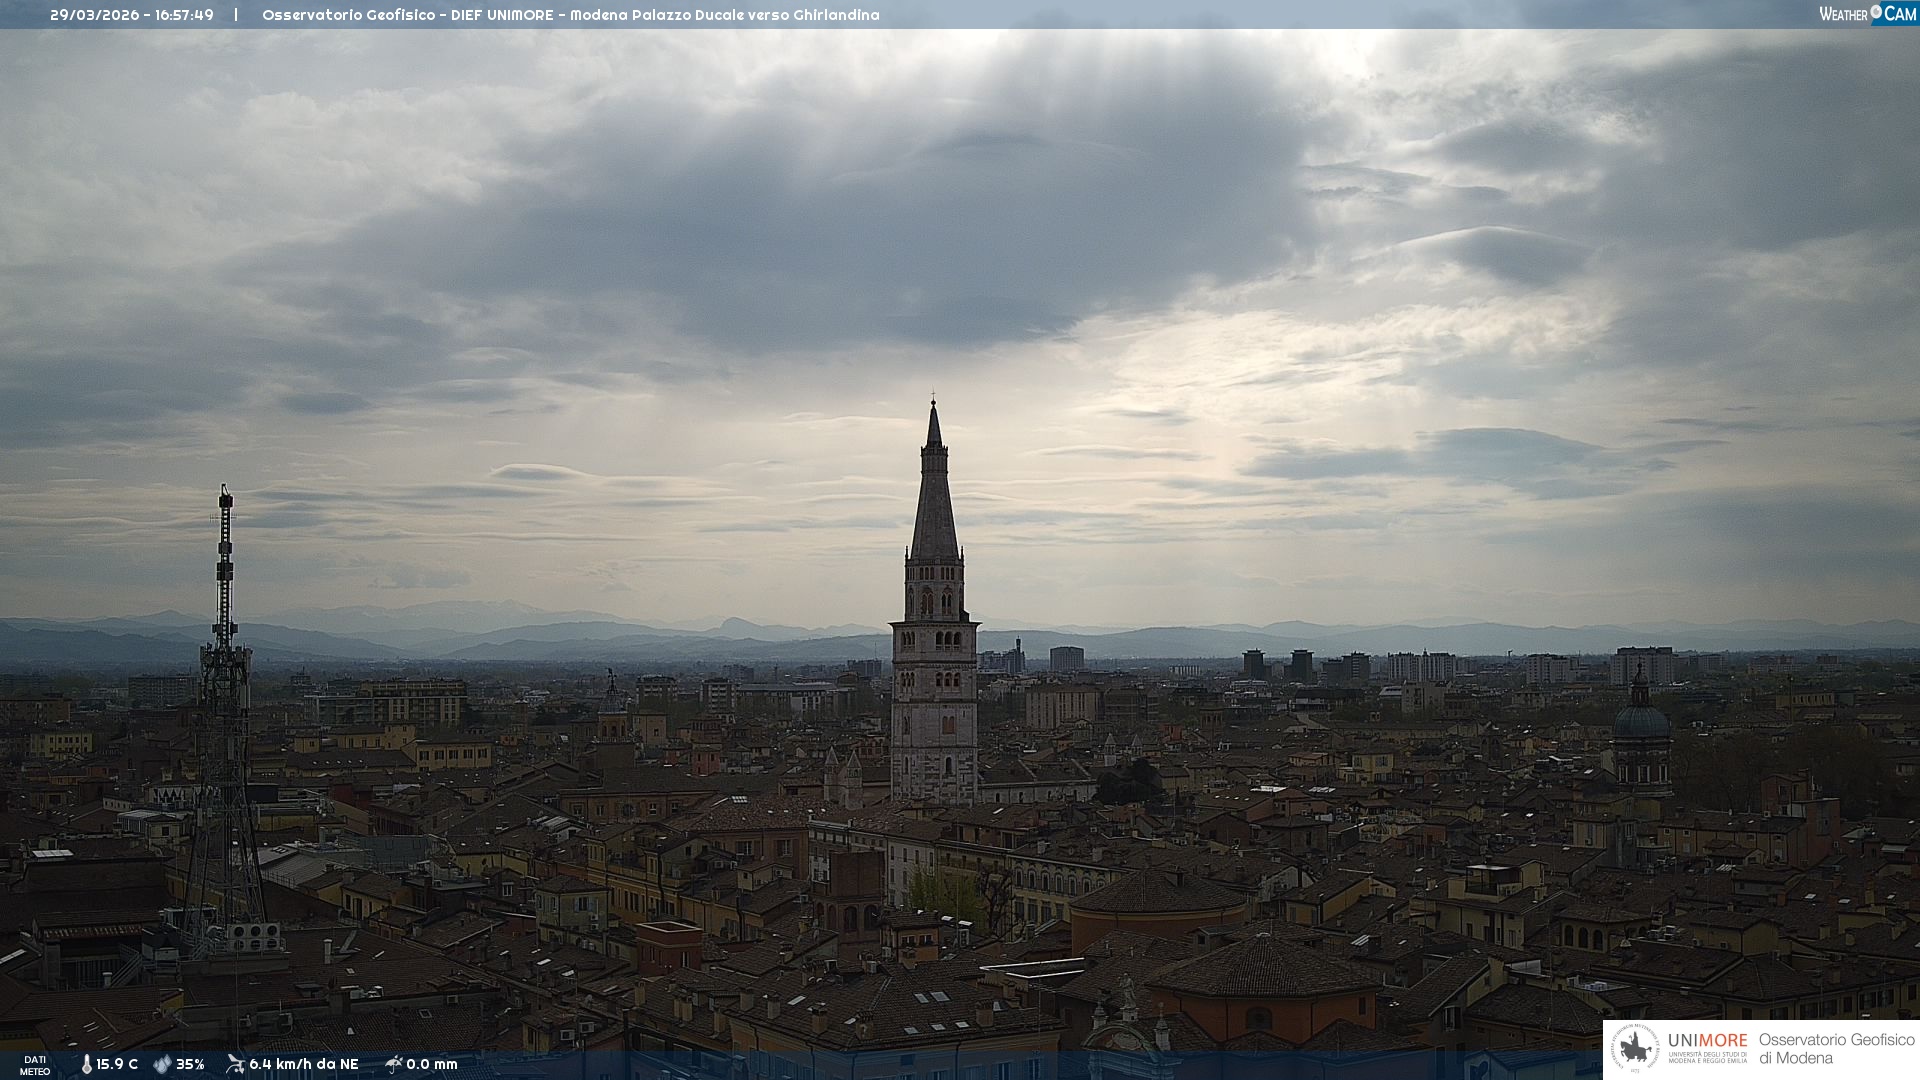Click the date and time stamp
1920x1080 pixels.
tap(132, 15)
